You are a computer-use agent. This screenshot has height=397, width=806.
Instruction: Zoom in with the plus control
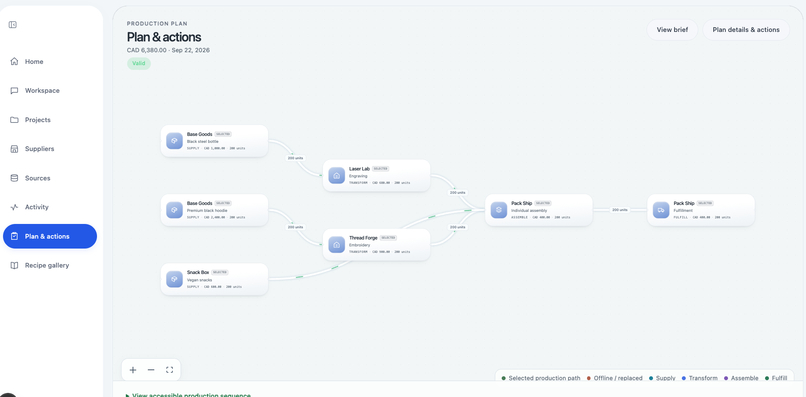pos(133,370)
